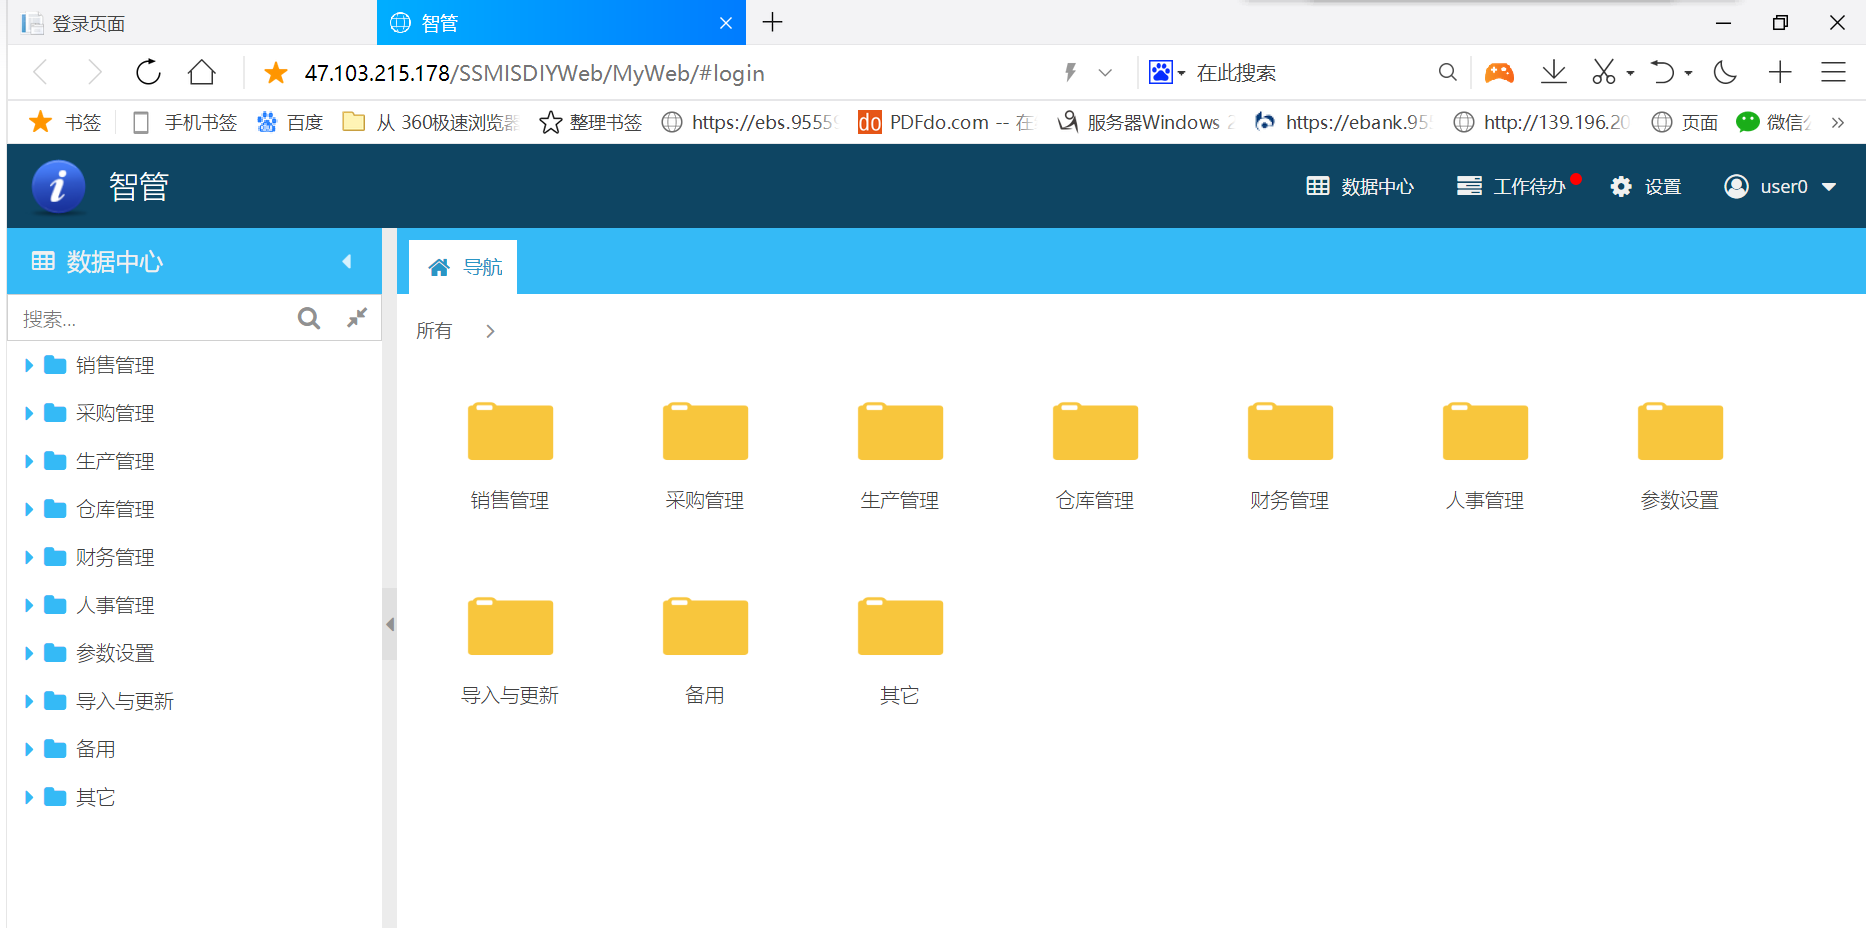
Task: Expand 生产管理 tree node arrow
Action: point(29,462)
